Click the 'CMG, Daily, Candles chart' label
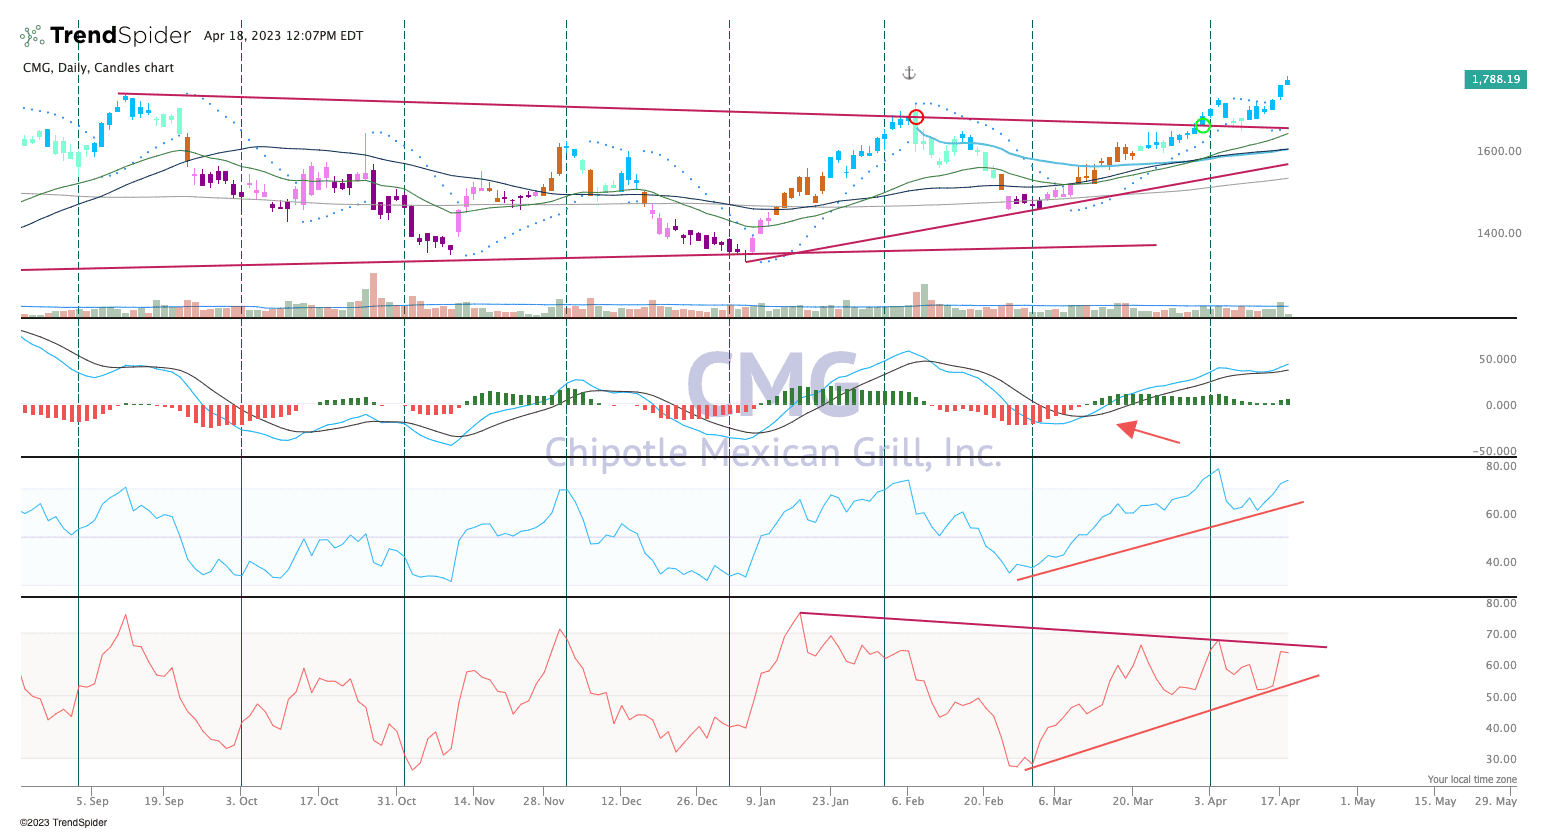Image resolution: width=1547 pixels, height=832 pixels. point(98,68)
